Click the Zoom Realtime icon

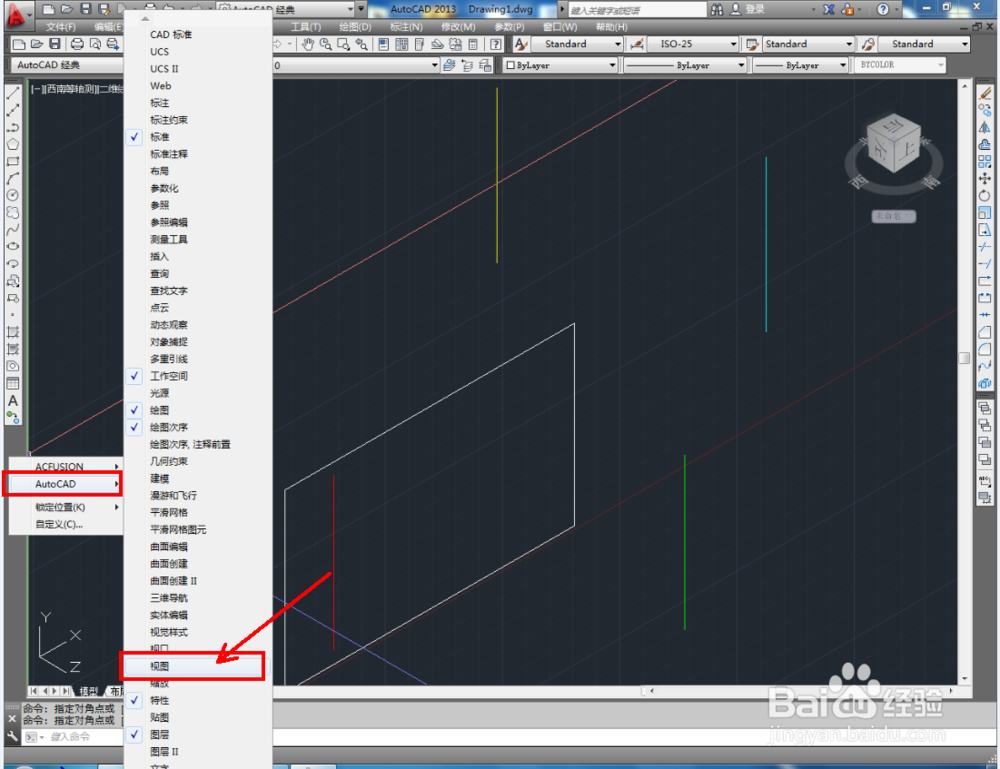(x=326, y=44)
